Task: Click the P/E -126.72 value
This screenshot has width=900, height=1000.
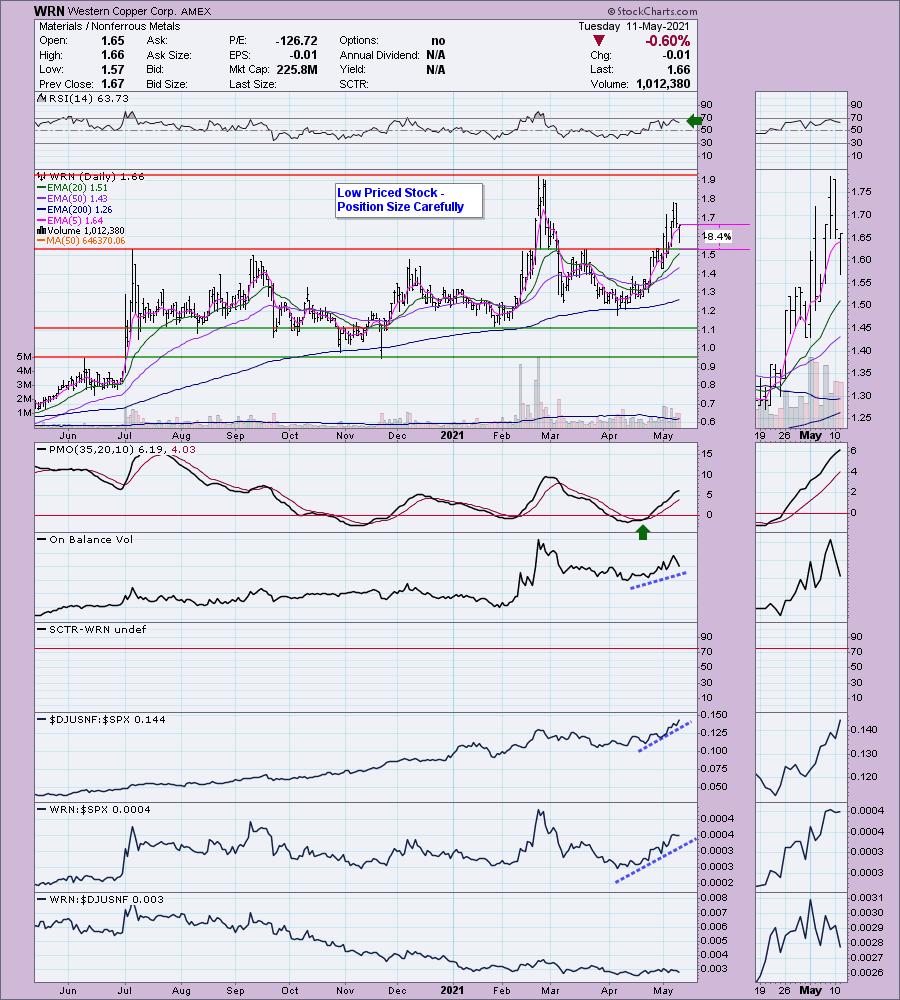Action: [296, 40]
